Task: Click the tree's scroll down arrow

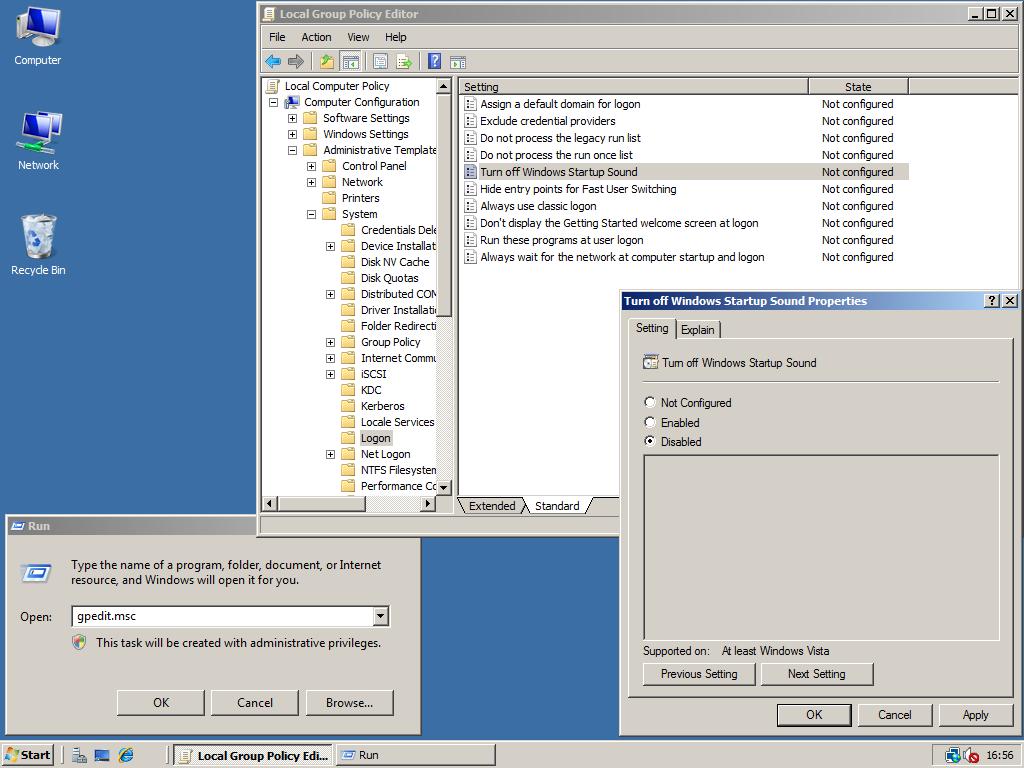Action: (x=444, y=487)
